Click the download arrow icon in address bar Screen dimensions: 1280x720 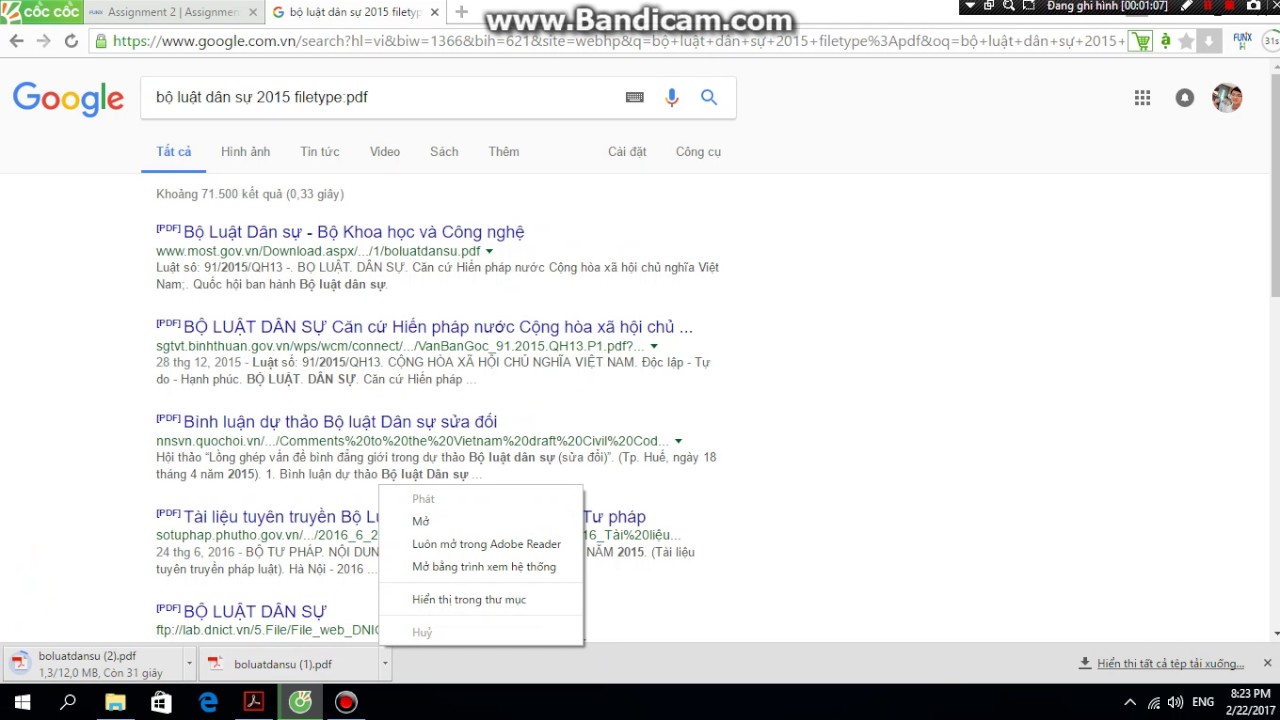[x=1209, y=41]
